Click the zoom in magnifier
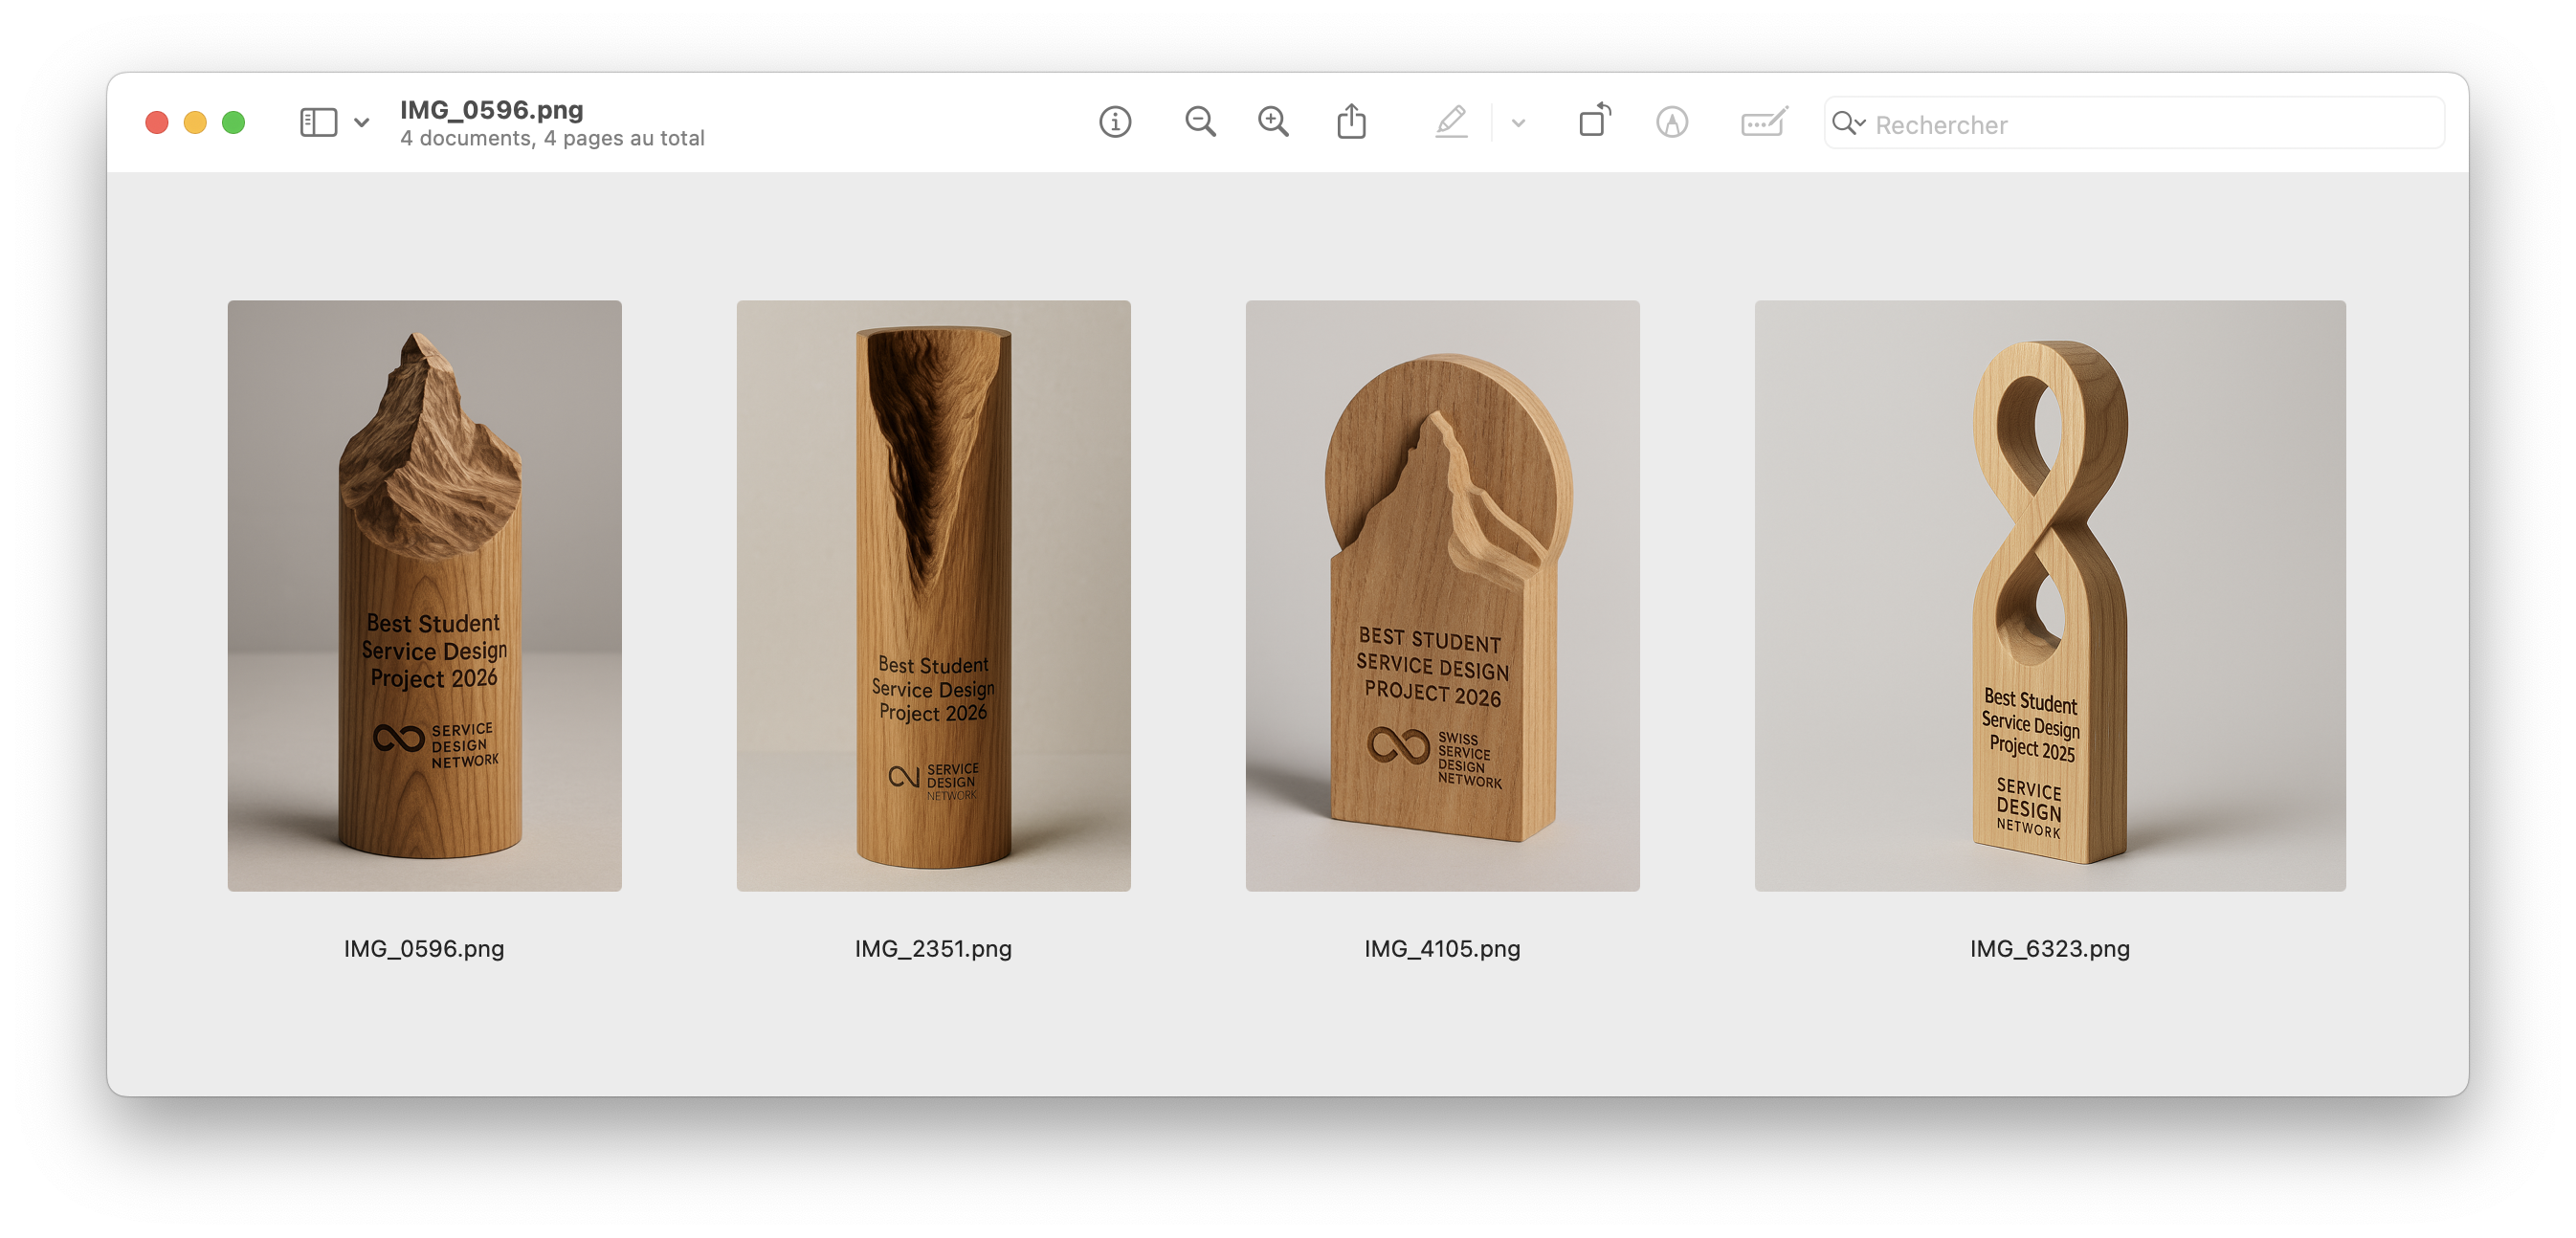This screenshot has height=1238, width=2576. [1273, 122]
